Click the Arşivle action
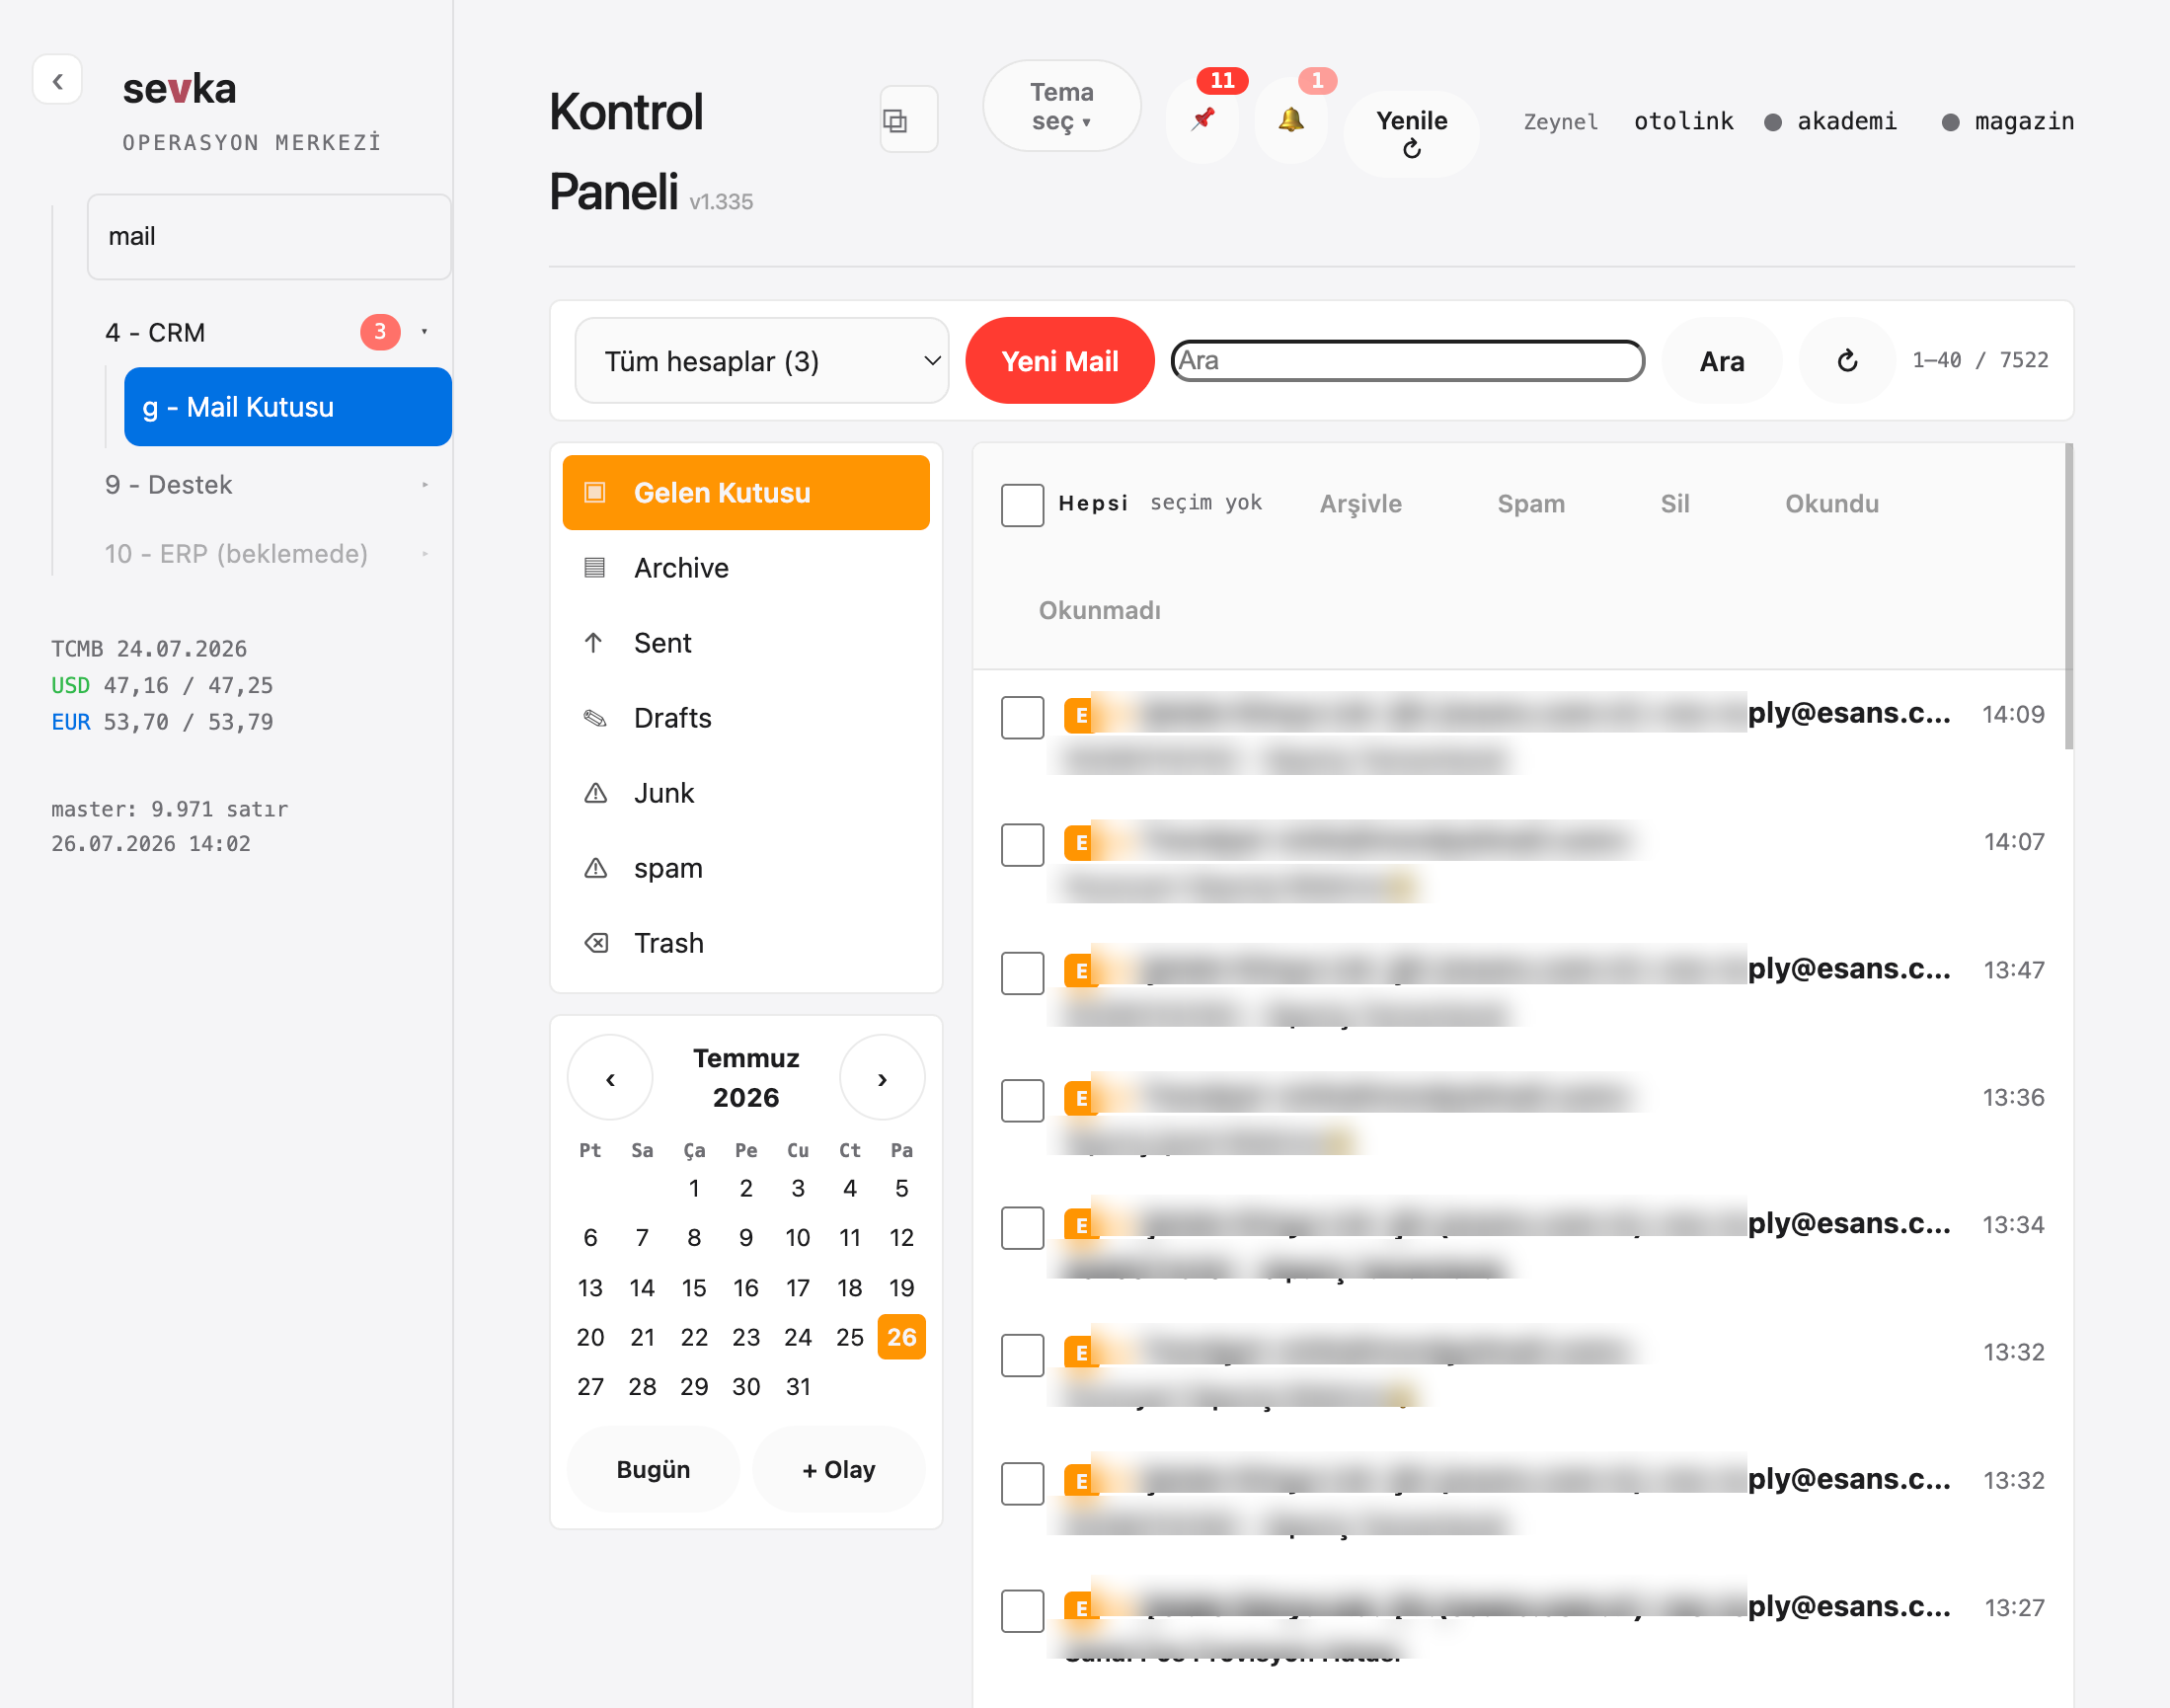 click(1360, 504)
